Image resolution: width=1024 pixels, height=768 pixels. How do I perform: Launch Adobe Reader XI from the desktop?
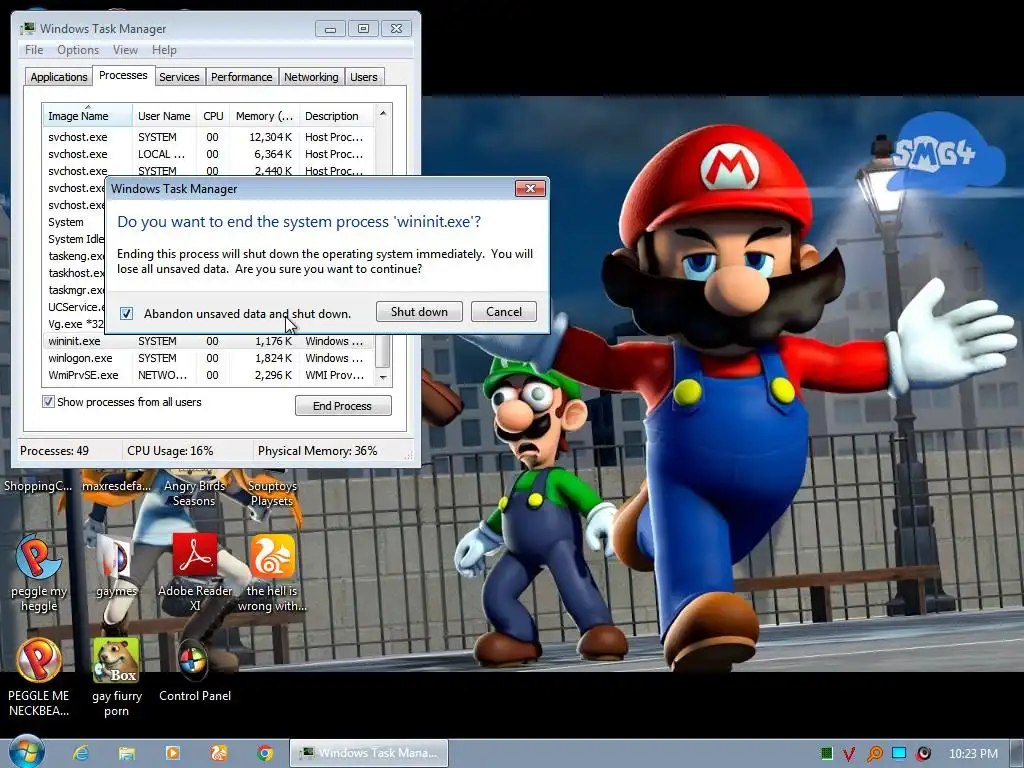click(x=195, y=572)
